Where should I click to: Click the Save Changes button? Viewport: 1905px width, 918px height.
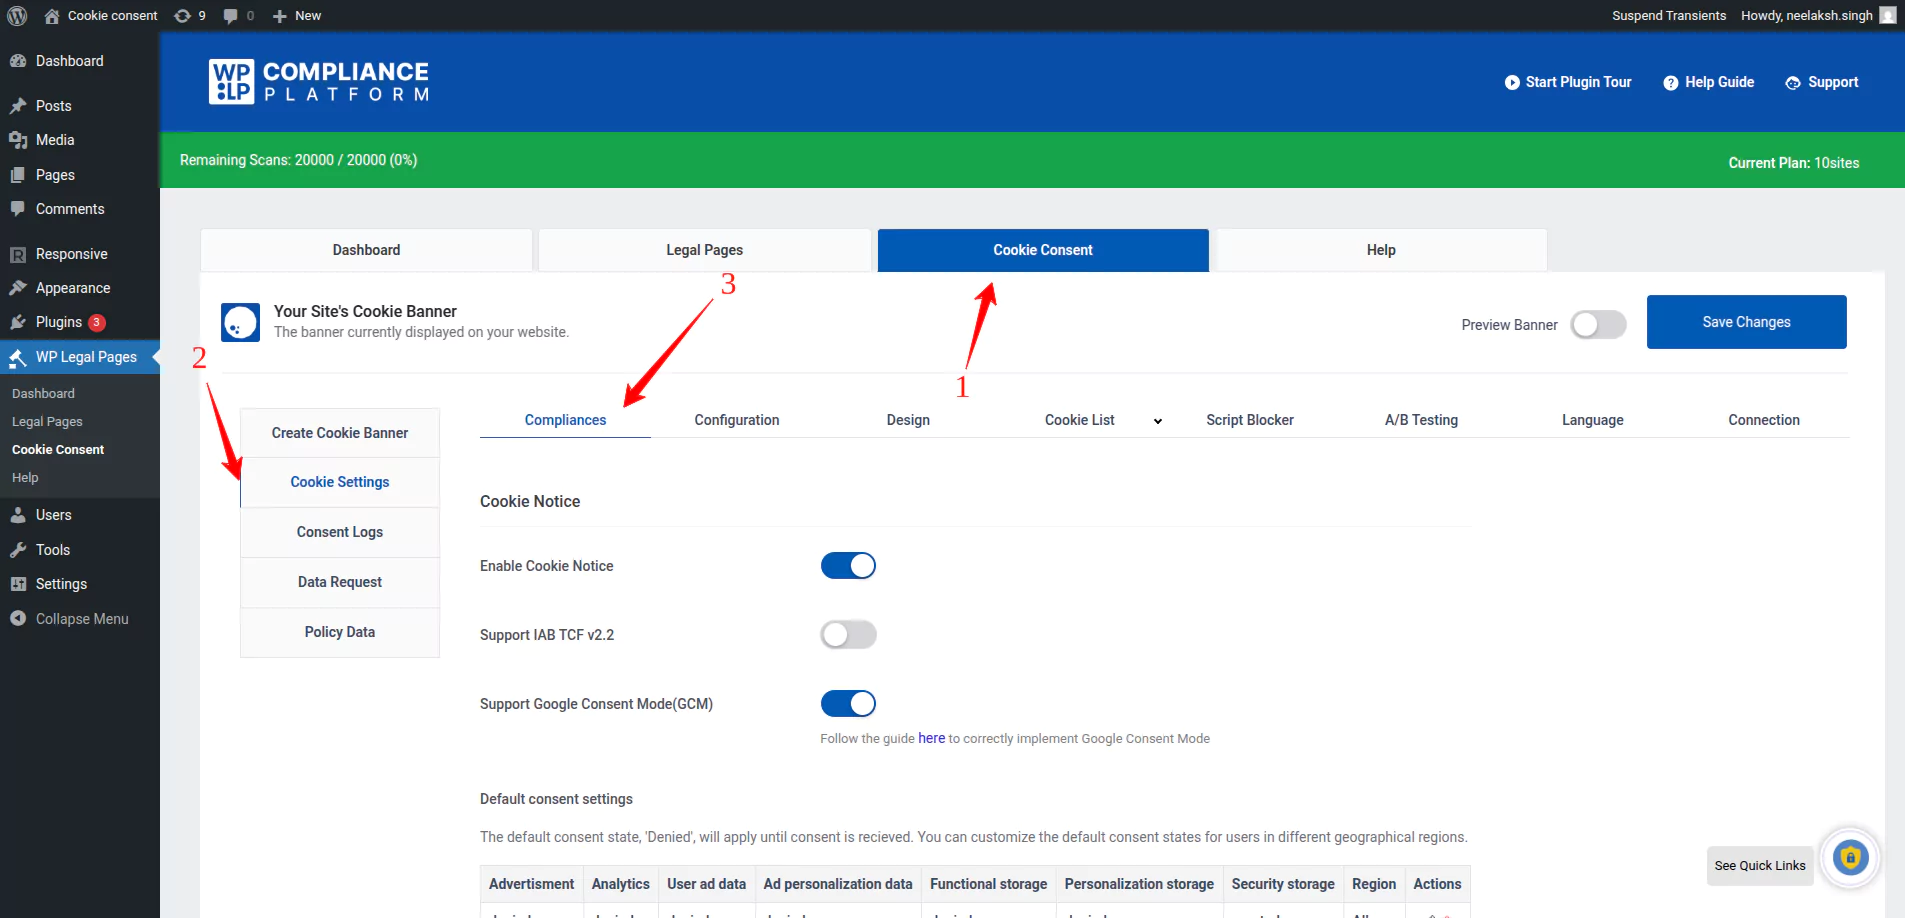(x=1746, y=321)
